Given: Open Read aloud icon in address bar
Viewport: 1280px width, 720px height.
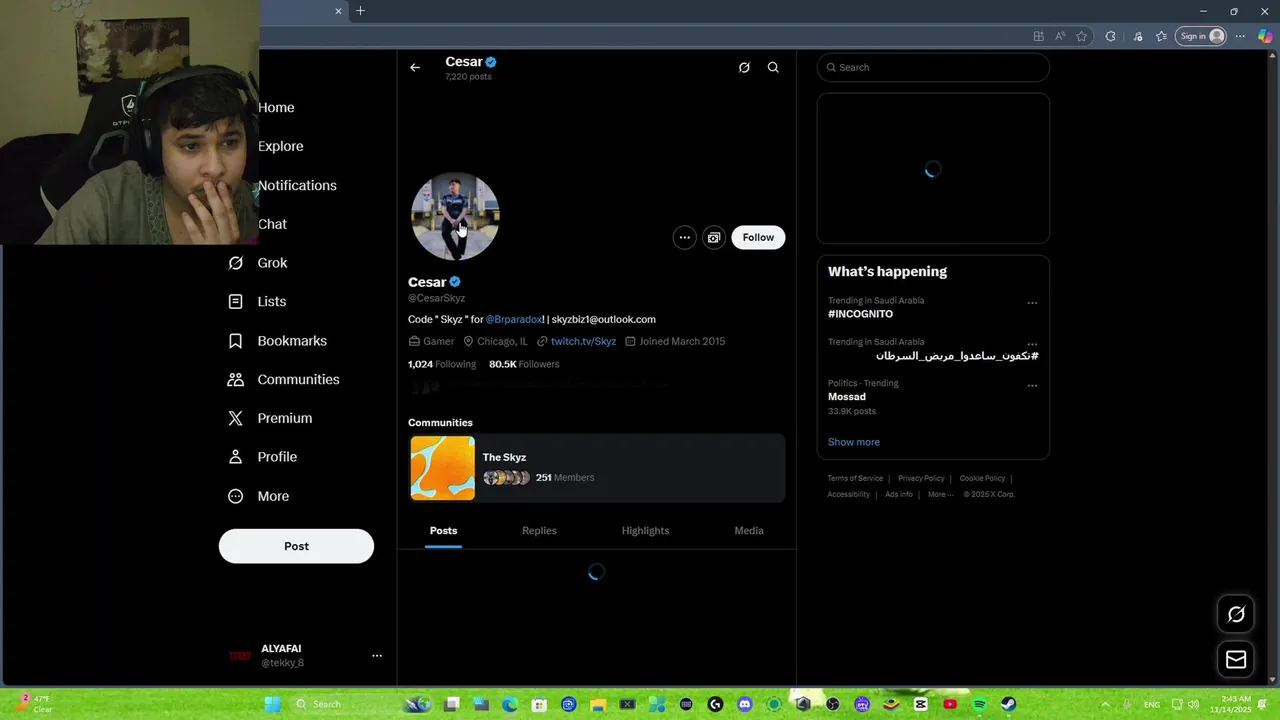Looking at the screenshot, I should [1060, 36].
